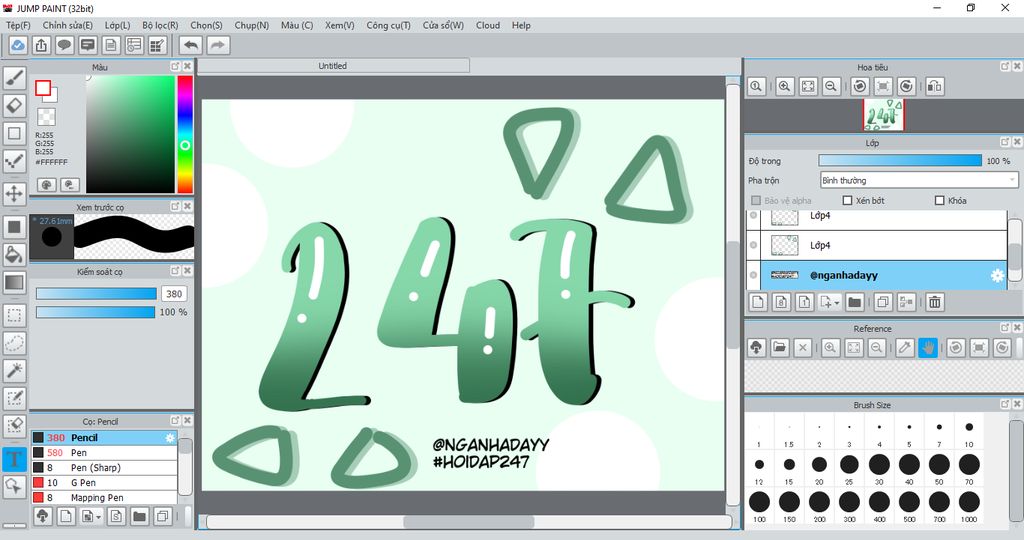Undock the Brush Size panel
This screenshot has height=540, width=1024.
[1005, 404]
